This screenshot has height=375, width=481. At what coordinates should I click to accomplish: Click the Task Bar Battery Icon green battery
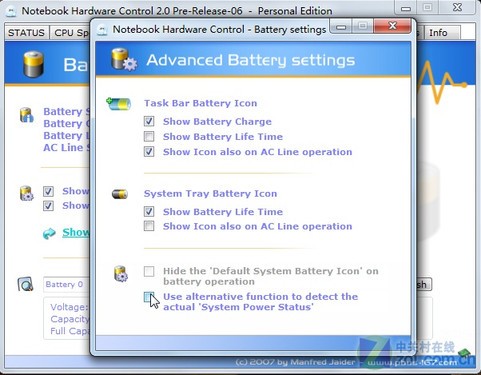[119, 104]
